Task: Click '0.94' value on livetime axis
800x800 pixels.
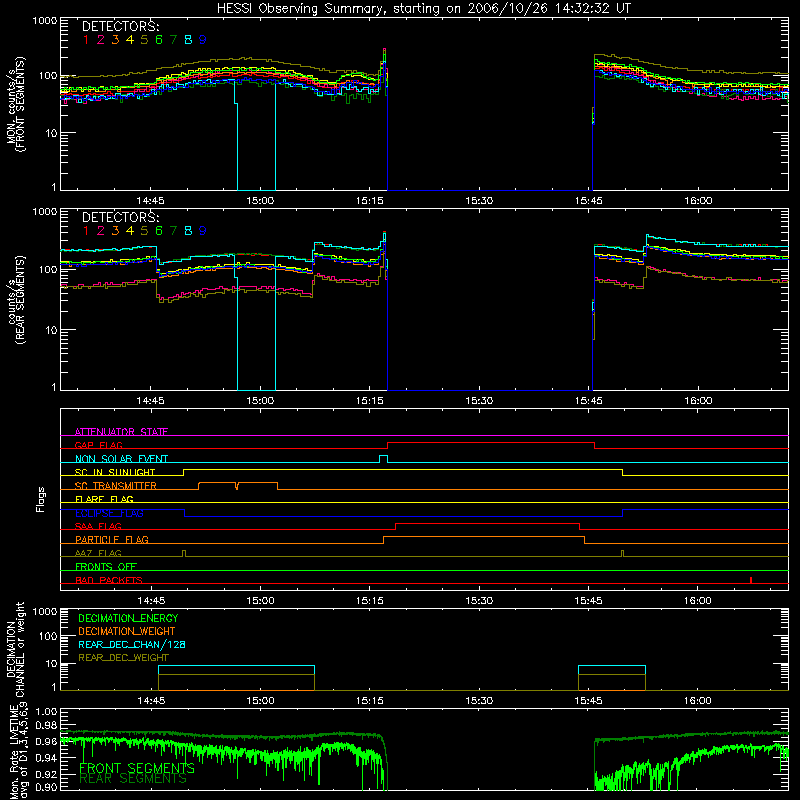Action: [x=46, y=758]
